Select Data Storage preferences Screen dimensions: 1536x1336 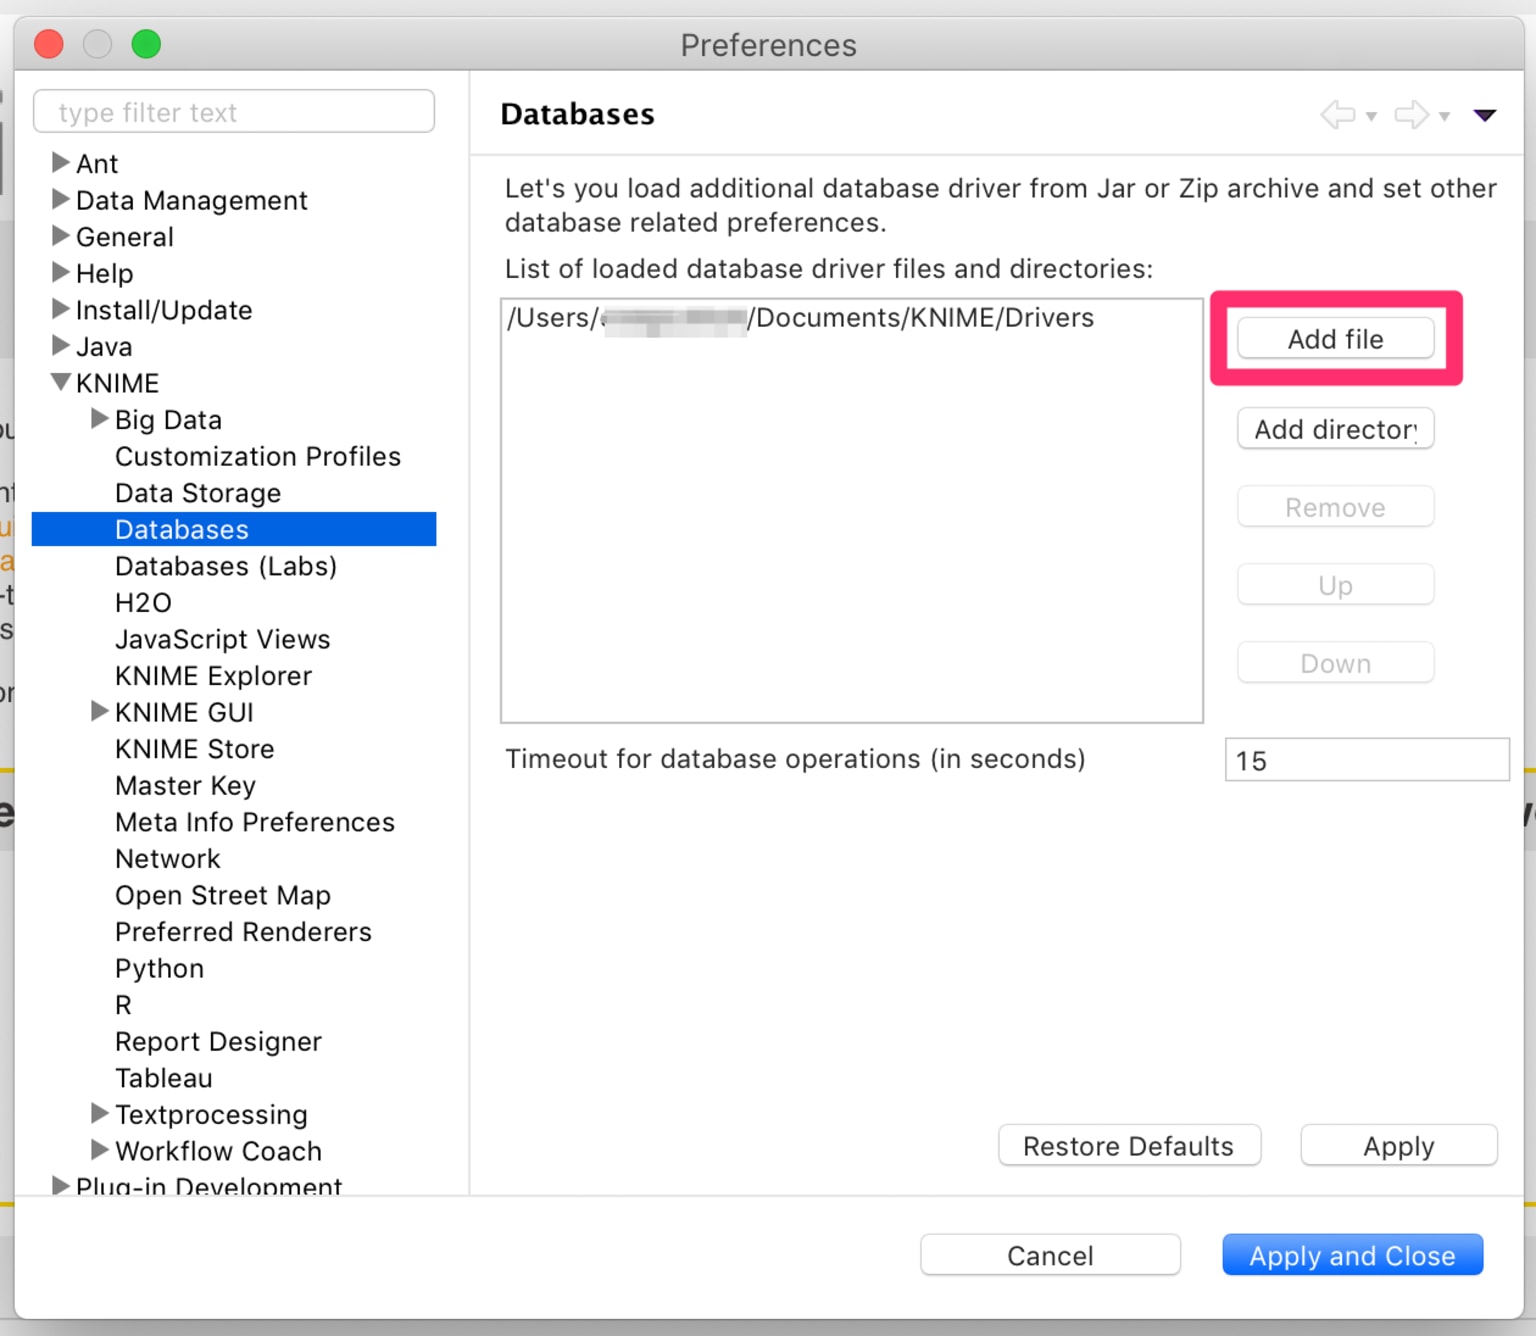click(x=198, y=493)
